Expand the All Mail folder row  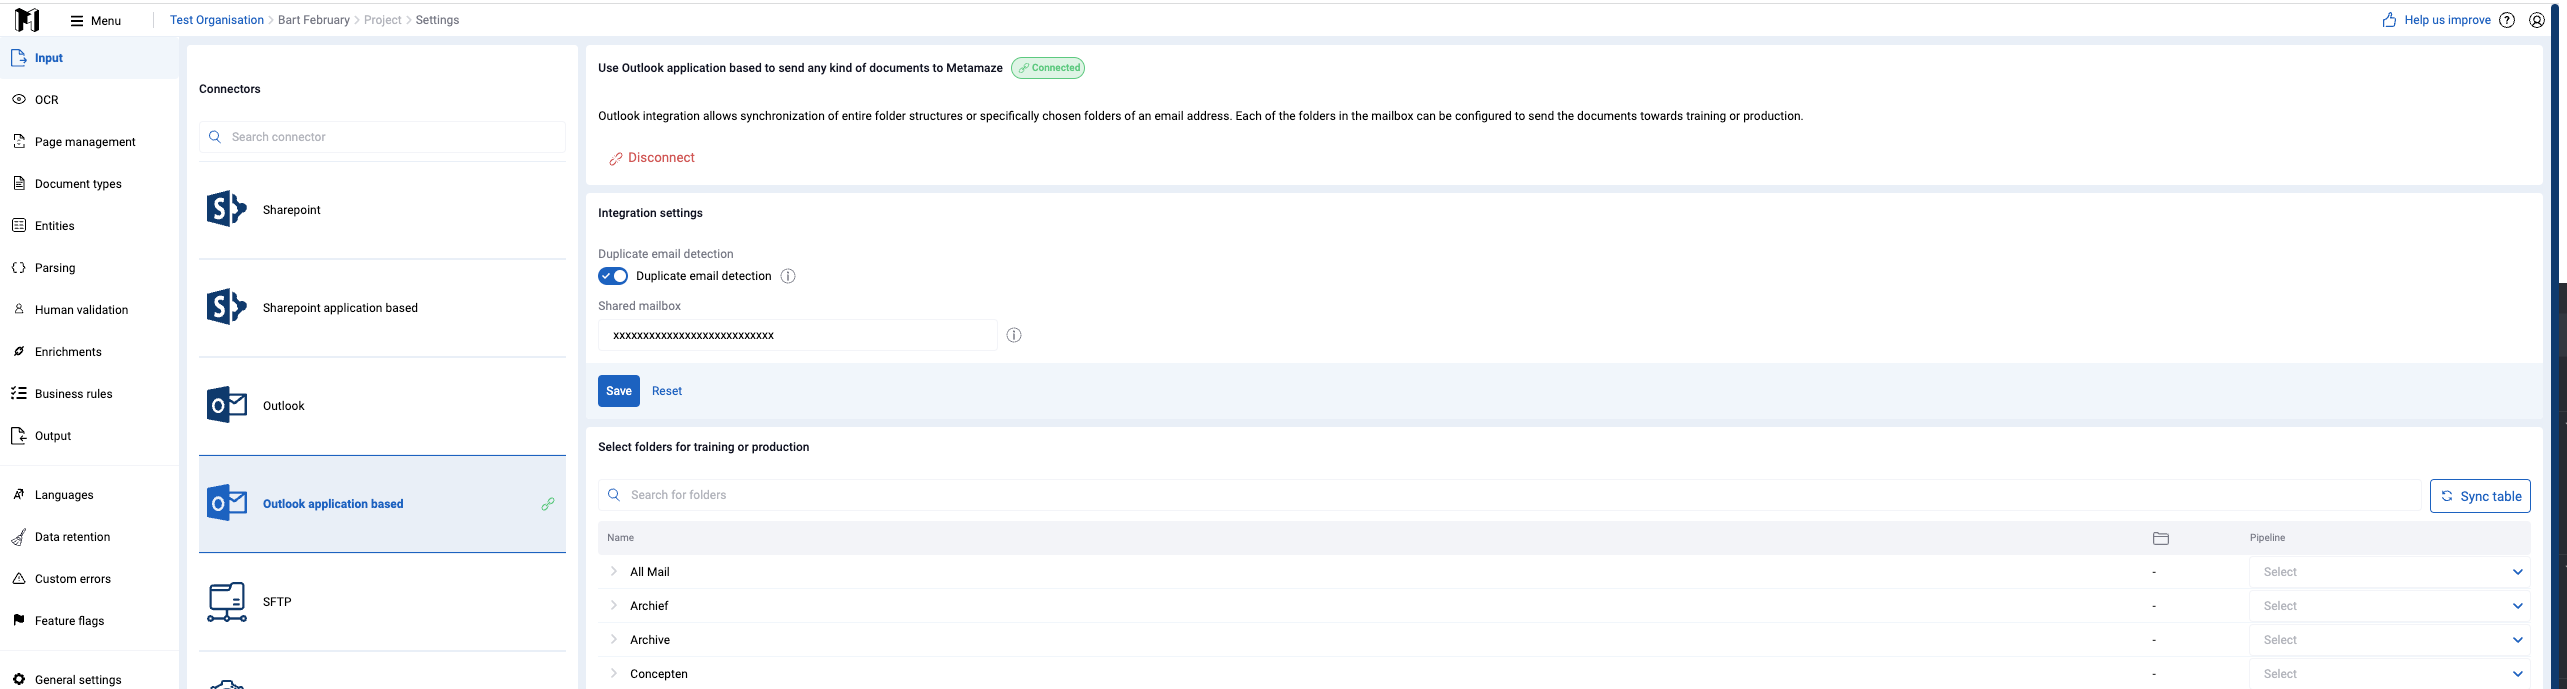(x=614, y=572)
